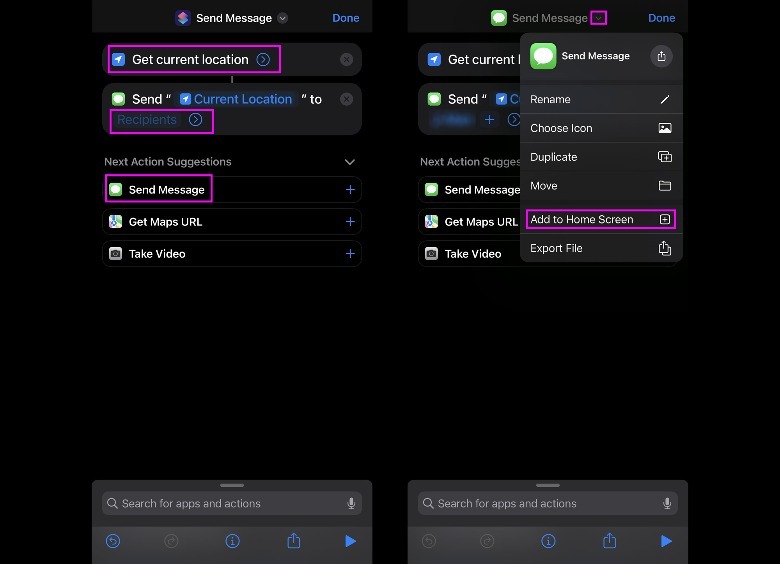Select the Take Video suggestion in right screen
The image size is (780, 564).
point(469,254)
